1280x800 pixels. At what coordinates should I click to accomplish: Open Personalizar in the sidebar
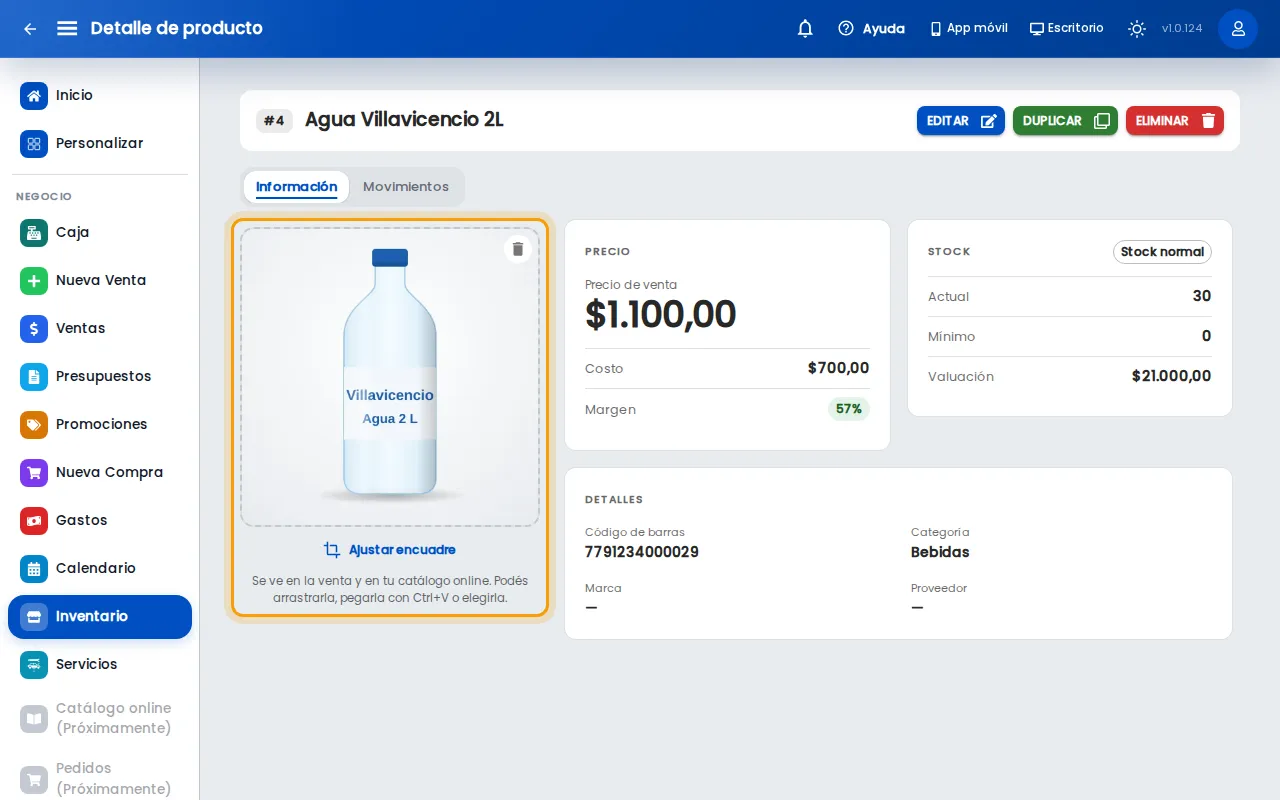click(x=100, y=143)
